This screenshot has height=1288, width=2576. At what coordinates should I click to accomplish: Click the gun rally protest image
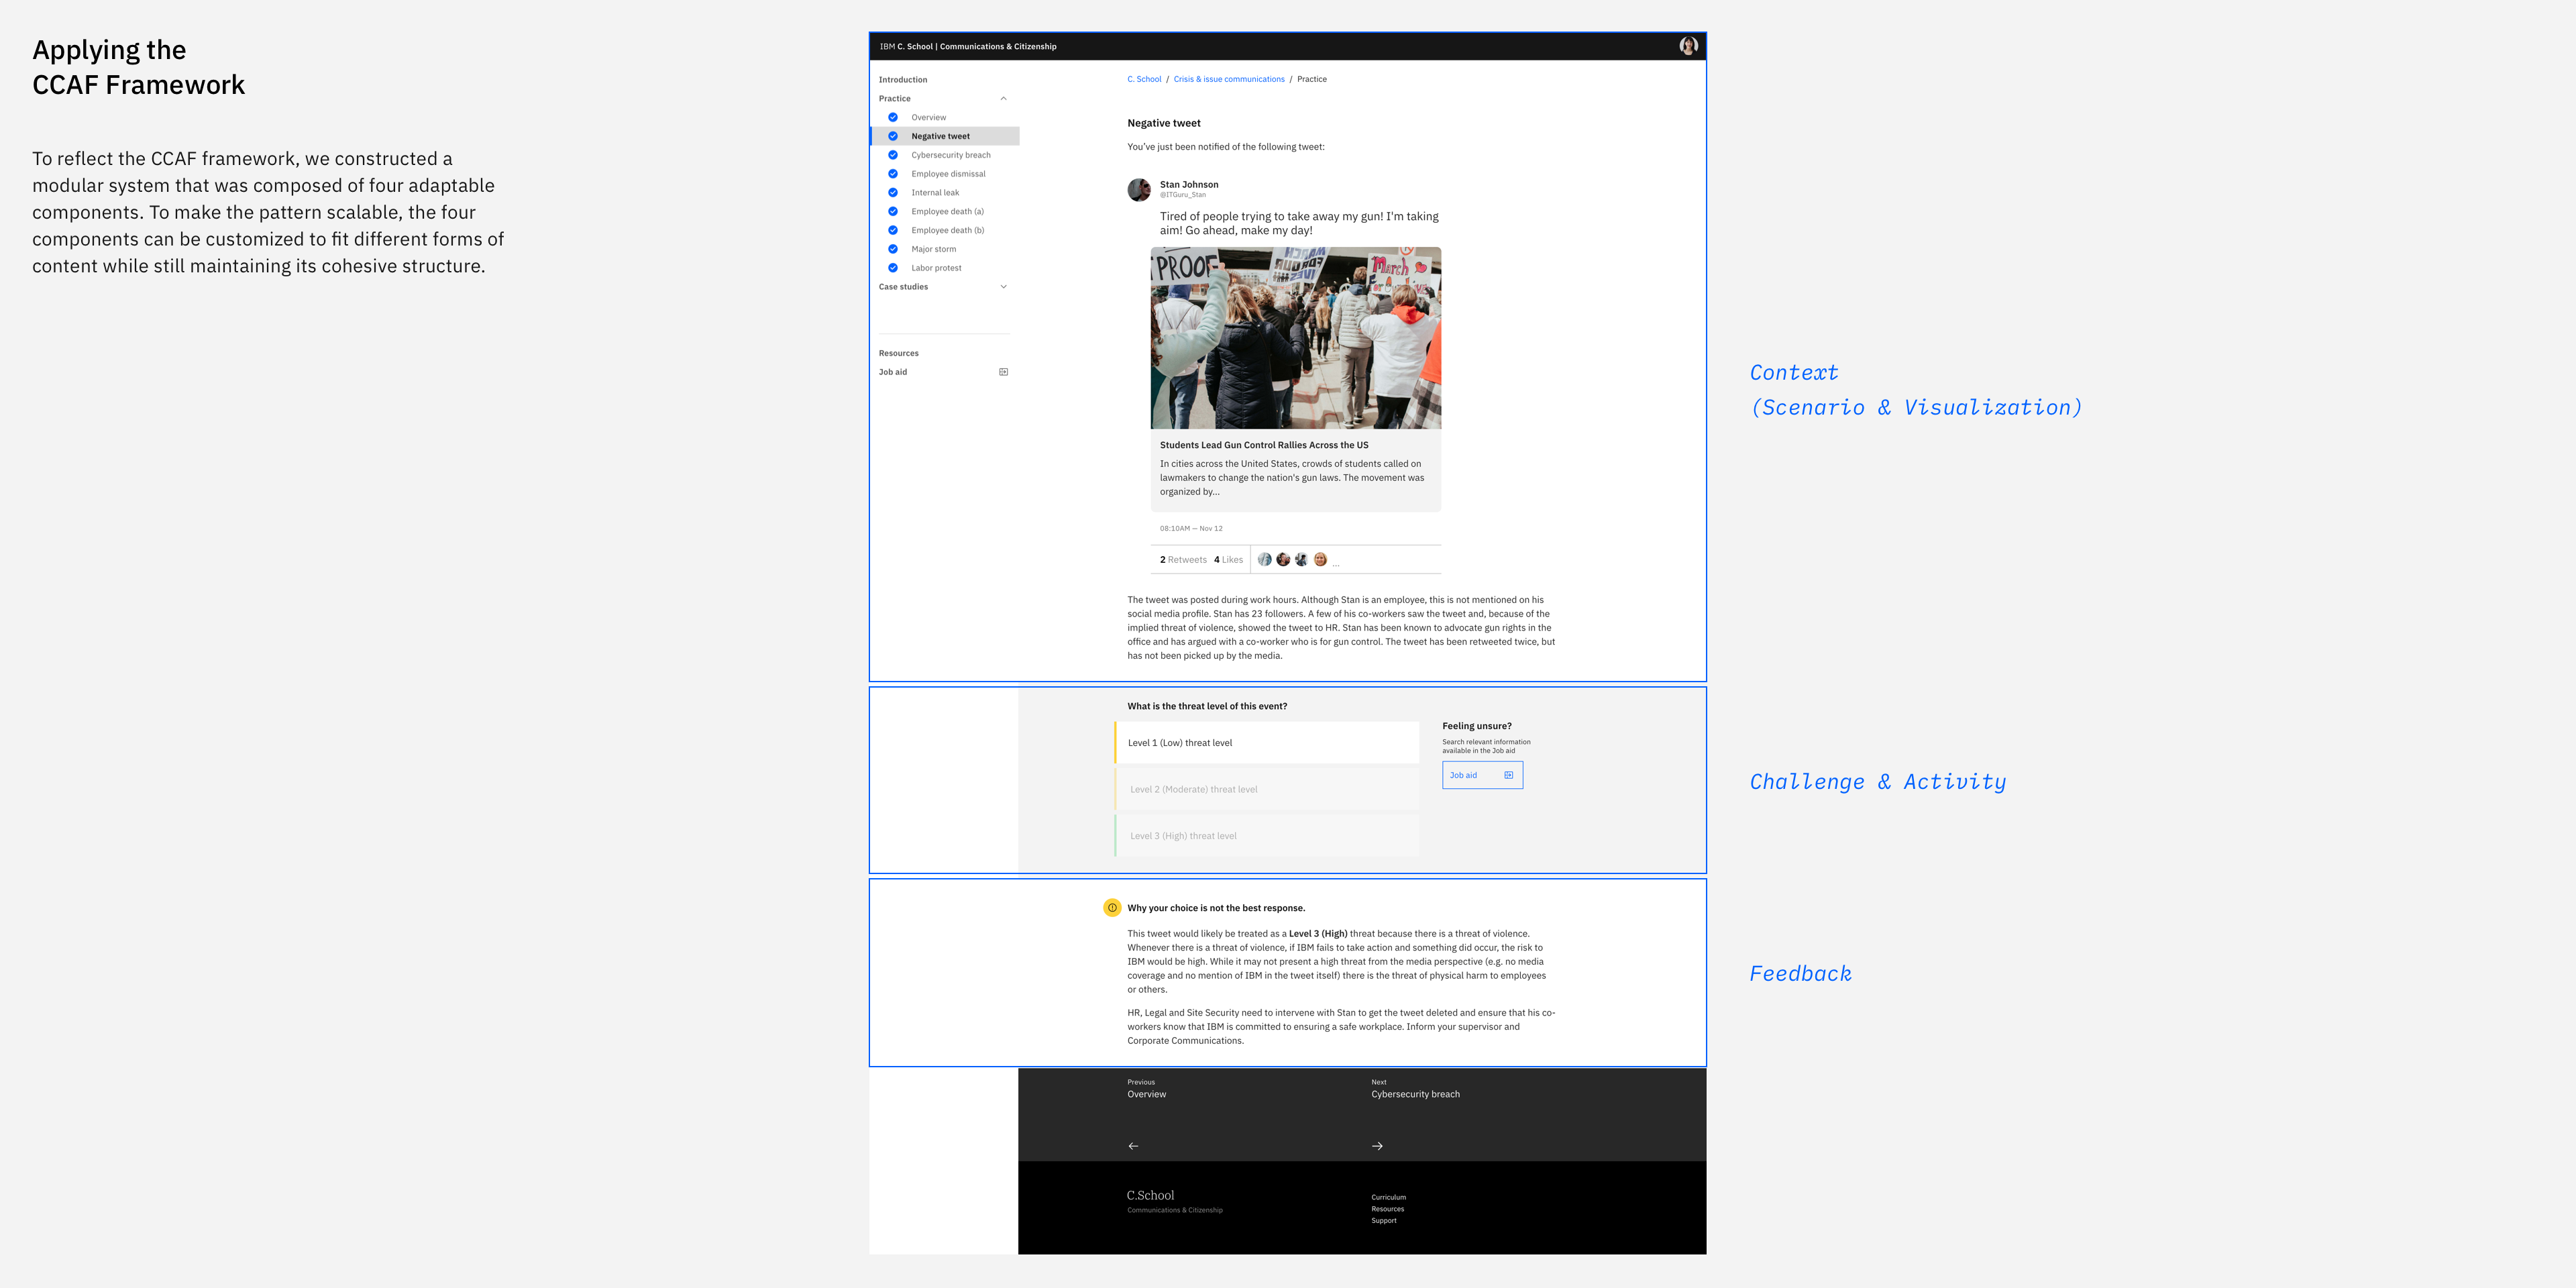[x=1295, y=338]
